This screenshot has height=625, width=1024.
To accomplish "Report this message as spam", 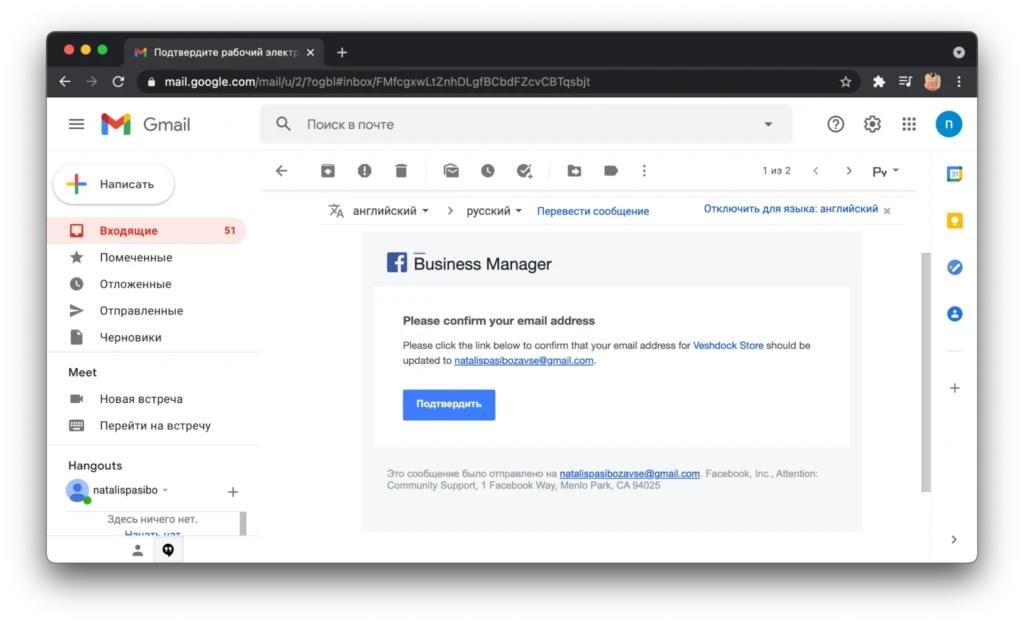I will pos(364,171).
